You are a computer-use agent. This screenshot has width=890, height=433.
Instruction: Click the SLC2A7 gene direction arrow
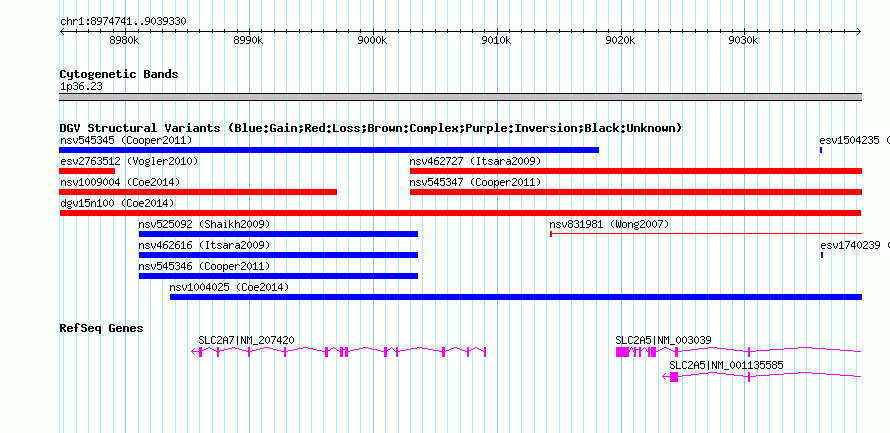tap(195, 352)
